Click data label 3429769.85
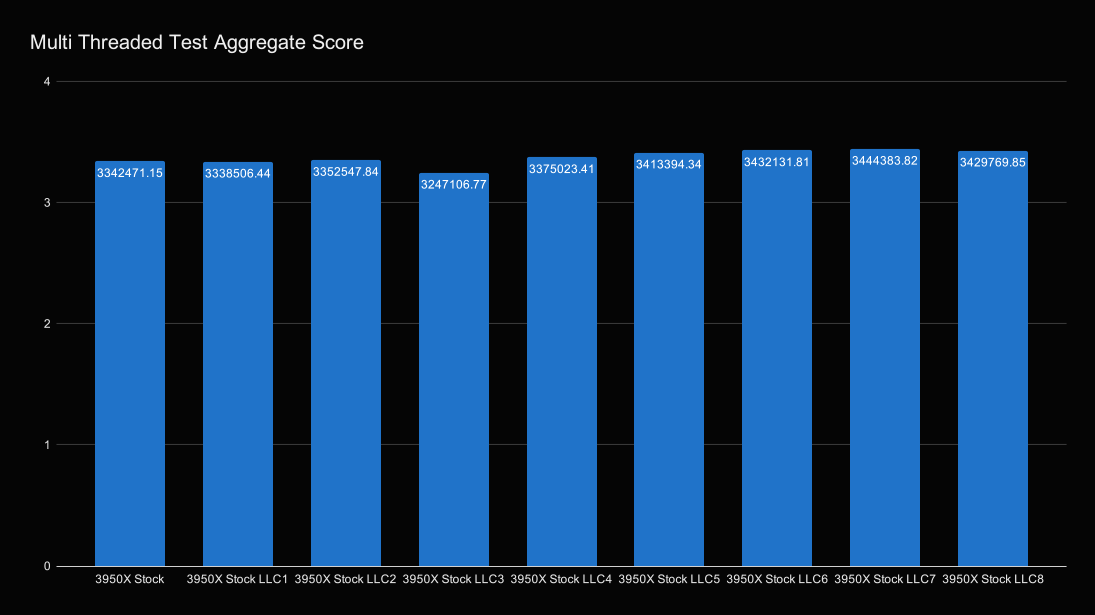 pyautogui.click(x=992, y=163)
